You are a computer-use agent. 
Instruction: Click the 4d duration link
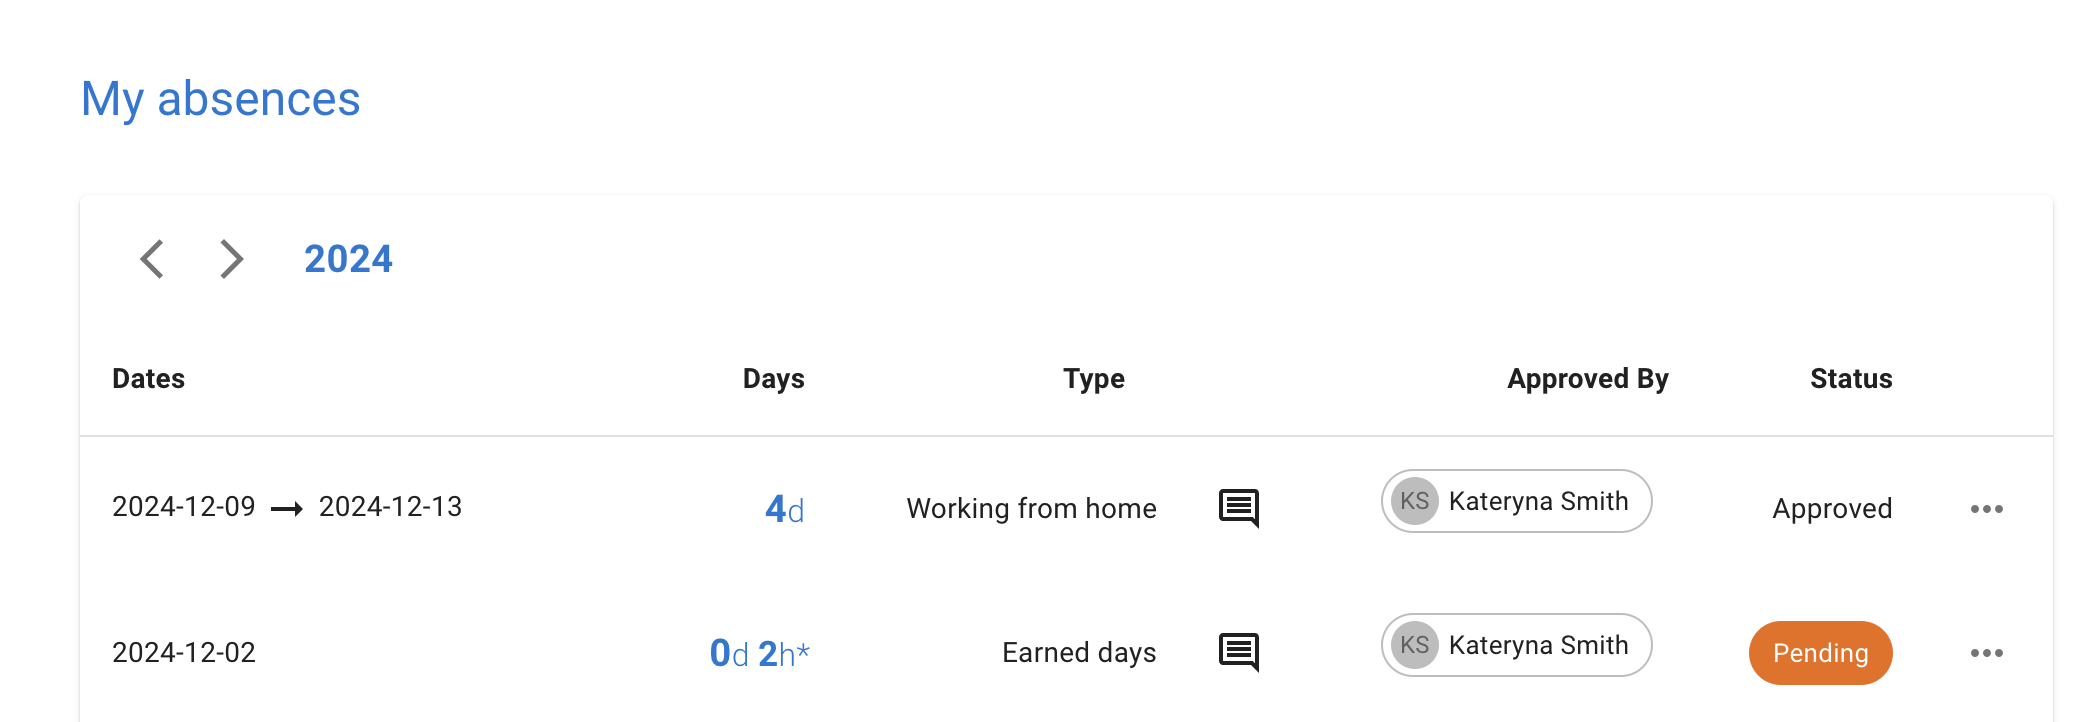785,507
